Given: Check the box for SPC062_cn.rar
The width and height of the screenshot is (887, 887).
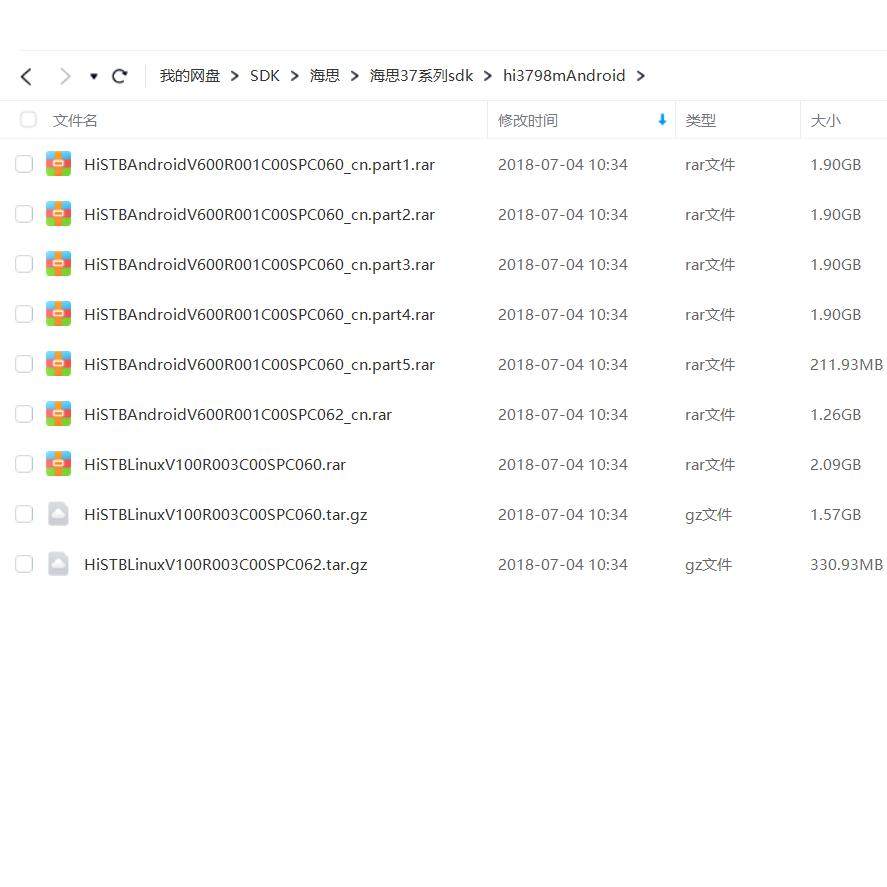Looking at the screenshot, I should (24, 414).
